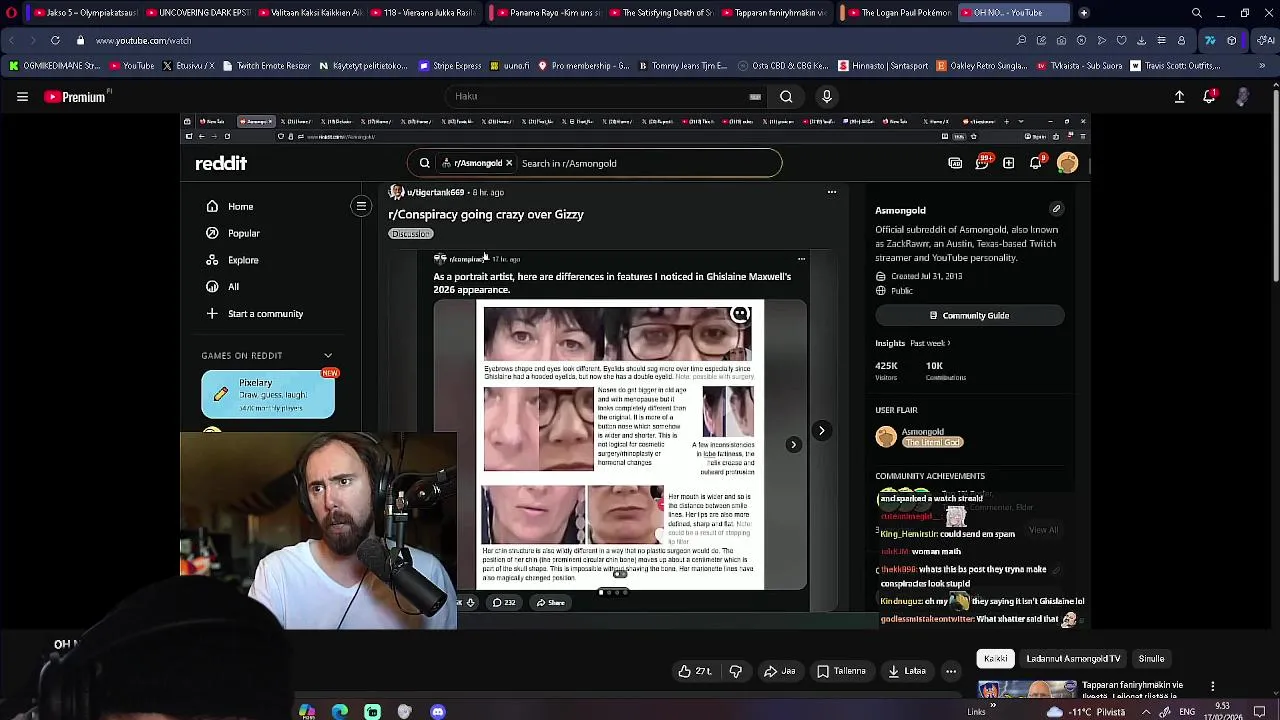1280x720 pixels.
Task: Open the Tapparan faniryhmäkin video thumbnail
Action: pos(1026,690)
